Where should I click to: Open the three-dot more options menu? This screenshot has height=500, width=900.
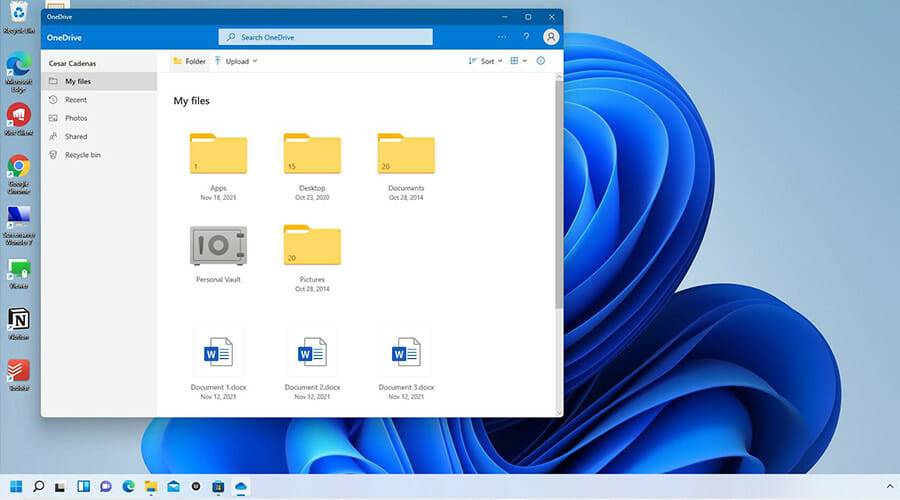point(502,37)
